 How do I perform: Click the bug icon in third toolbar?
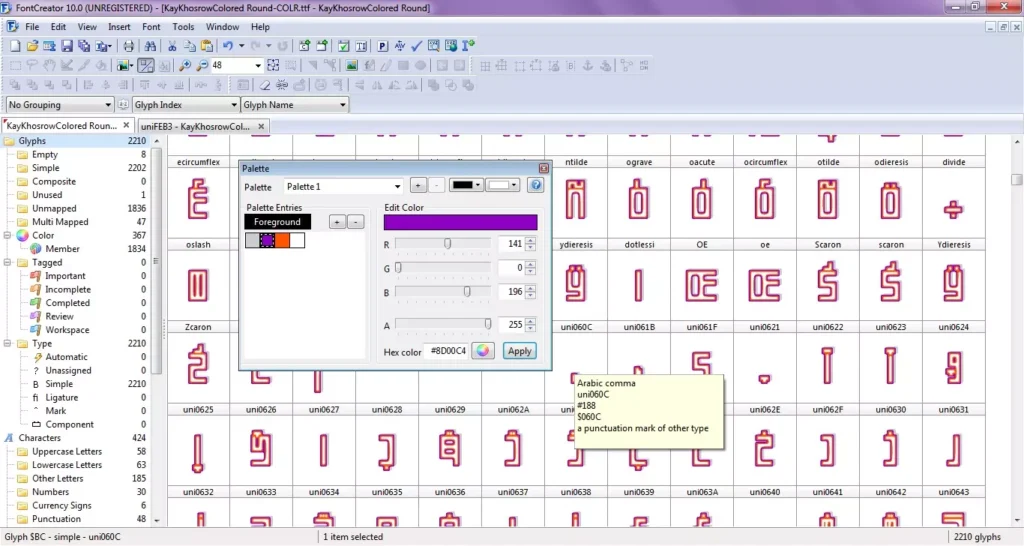[x=282, y=85]
